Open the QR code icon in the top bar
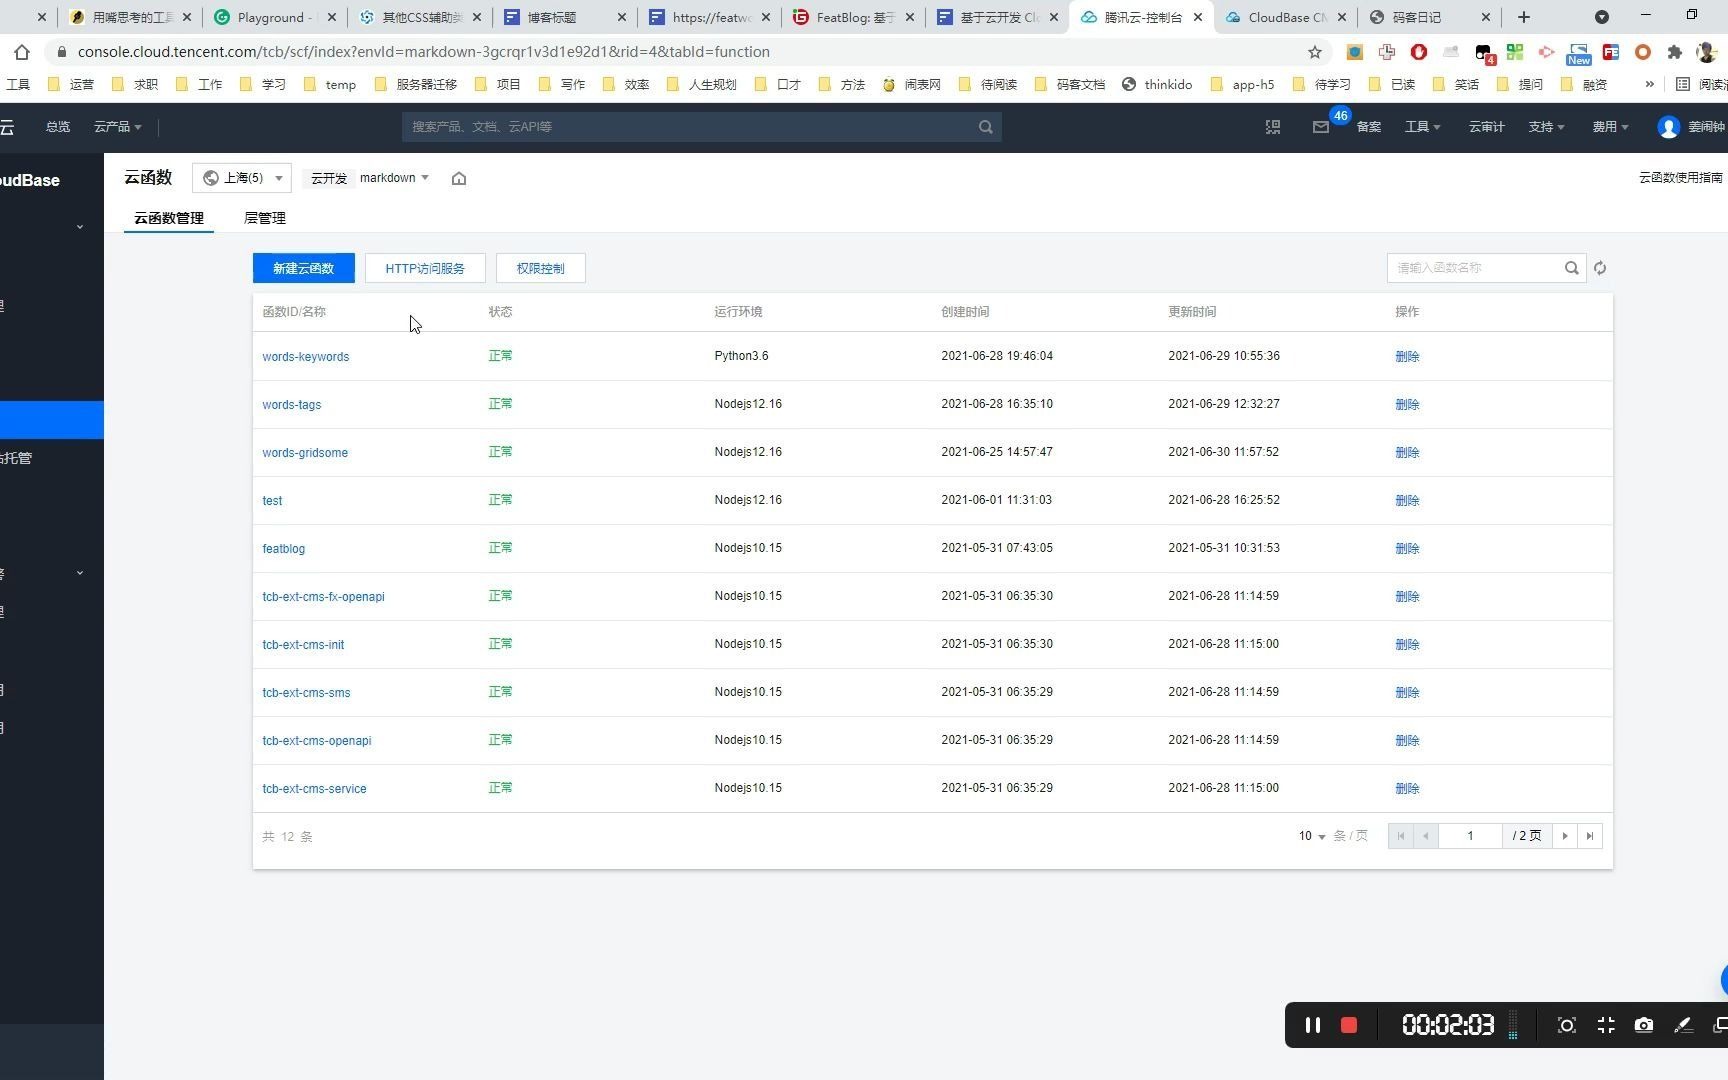Image resolution: width=1728 pixels, height=1080 pixels. click(x=1273, y=127)
